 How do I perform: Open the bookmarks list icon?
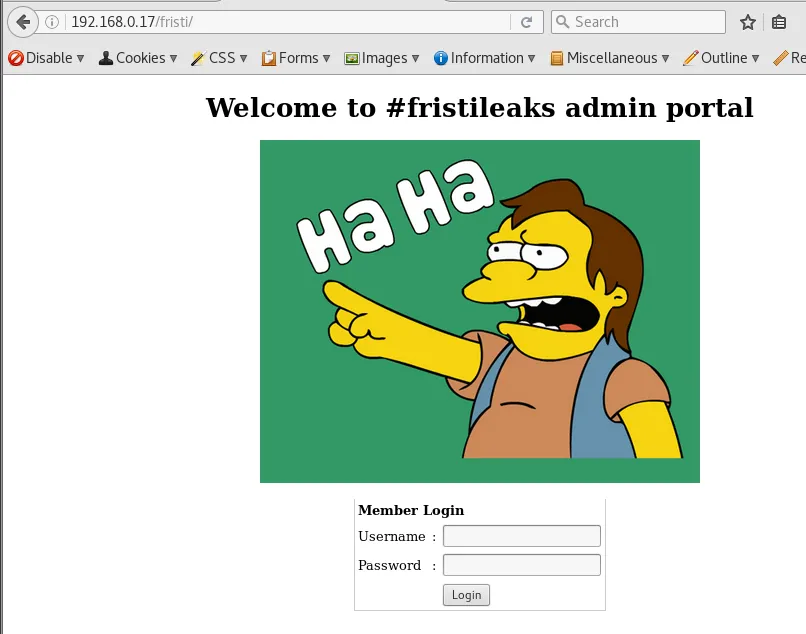(779, 22)
